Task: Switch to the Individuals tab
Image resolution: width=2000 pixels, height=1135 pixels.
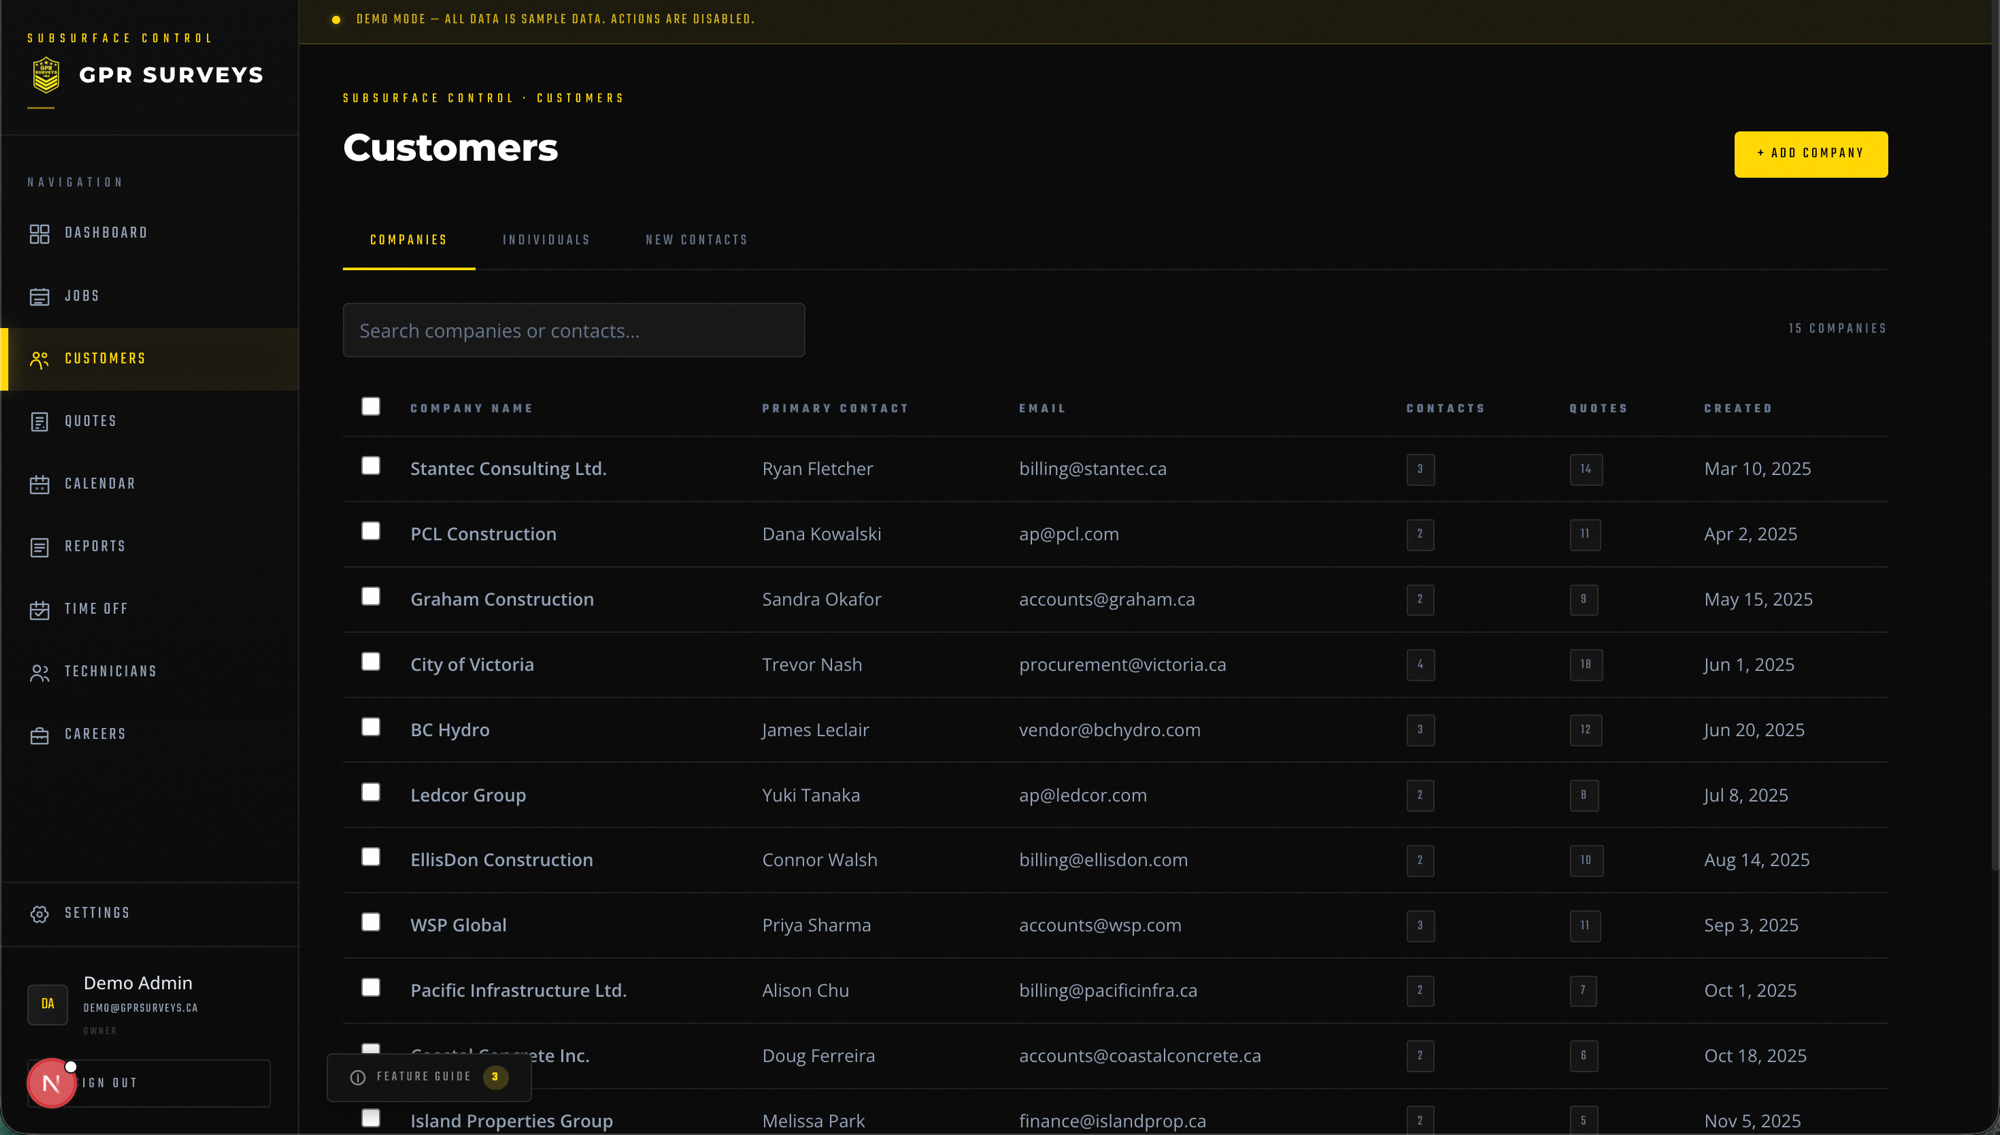Action: pos(546,240)
